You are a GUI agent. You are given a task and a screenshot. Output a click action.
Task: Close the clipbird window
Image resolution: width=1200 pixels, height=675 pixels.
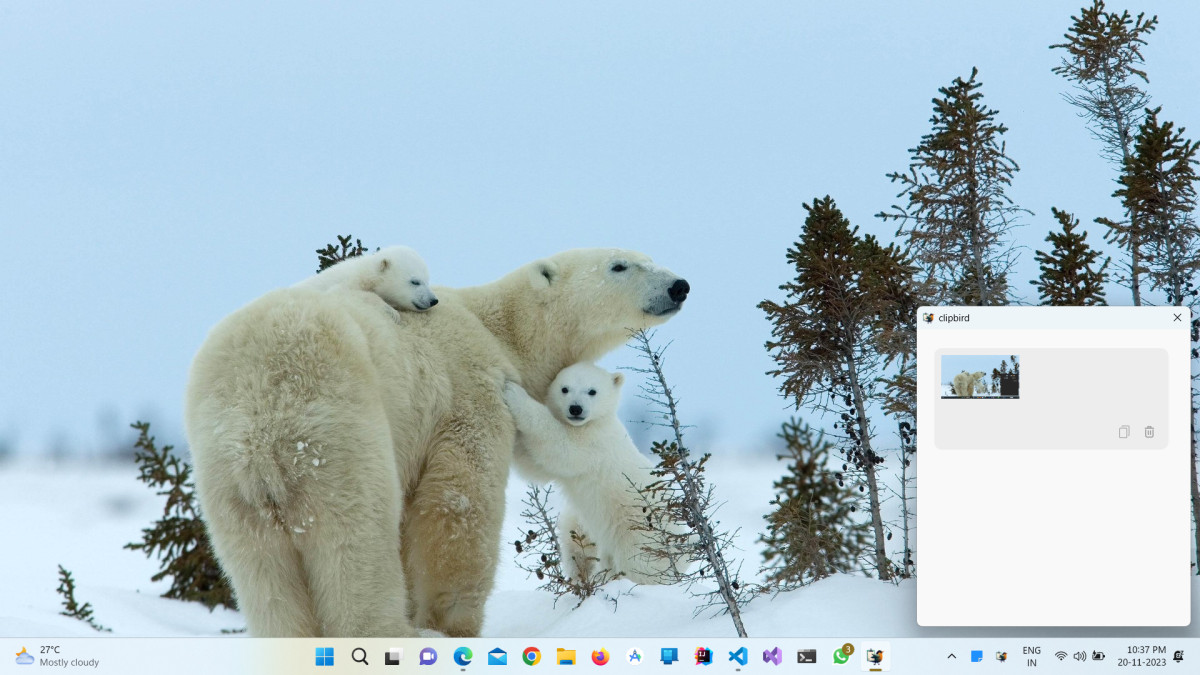(1177, 318)
